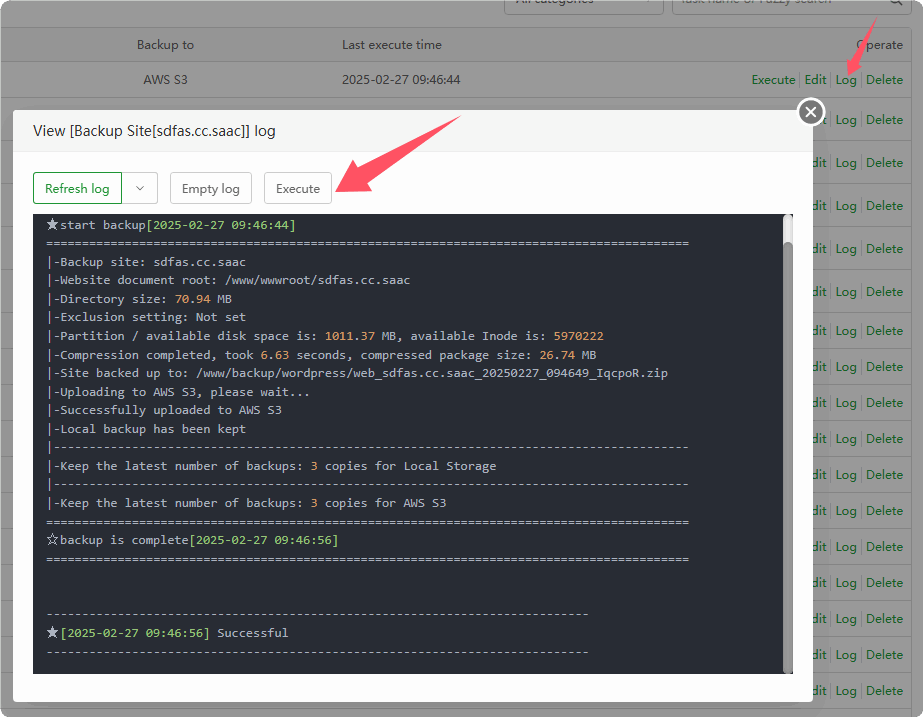Close the backup log dialog
Screen dimensions: 923x717
(x=811, y=112)
